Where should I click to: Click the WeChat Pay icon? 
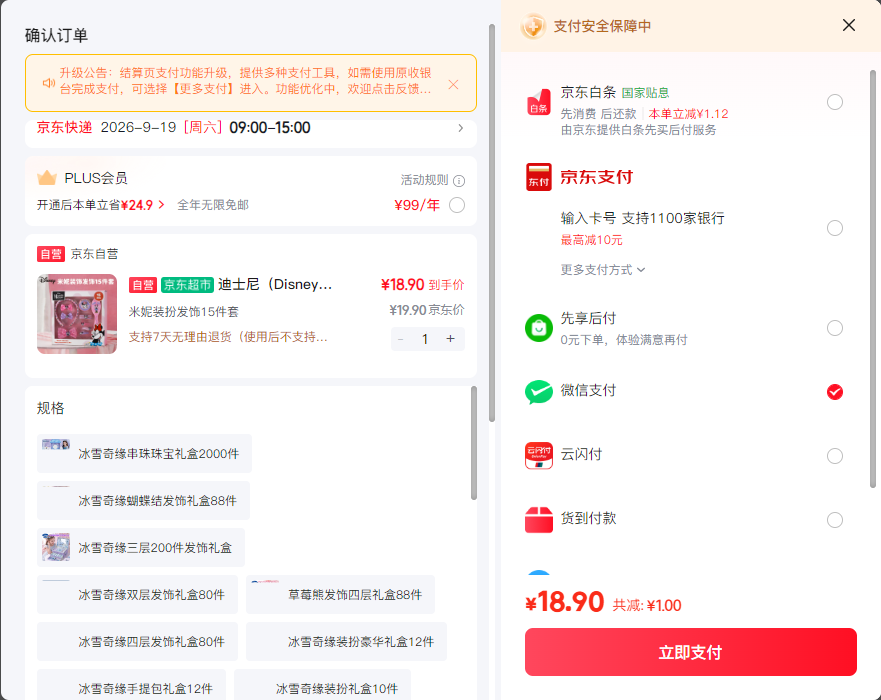pos(538,392)
